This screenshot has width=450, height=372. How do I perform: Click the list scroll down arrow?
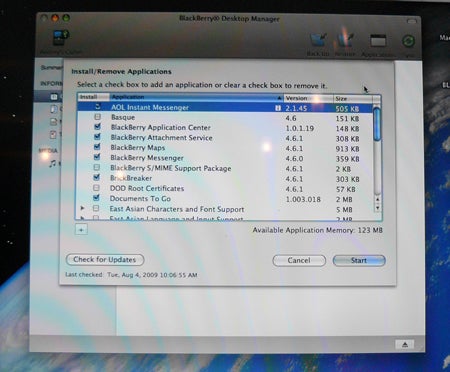point(377,208)
